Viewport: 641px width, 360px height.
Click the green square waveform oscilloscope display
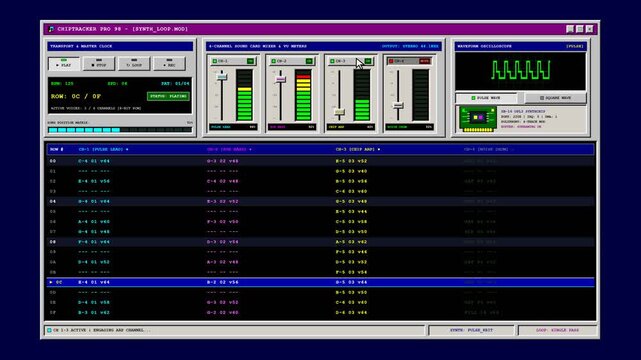tap(520, 71)
